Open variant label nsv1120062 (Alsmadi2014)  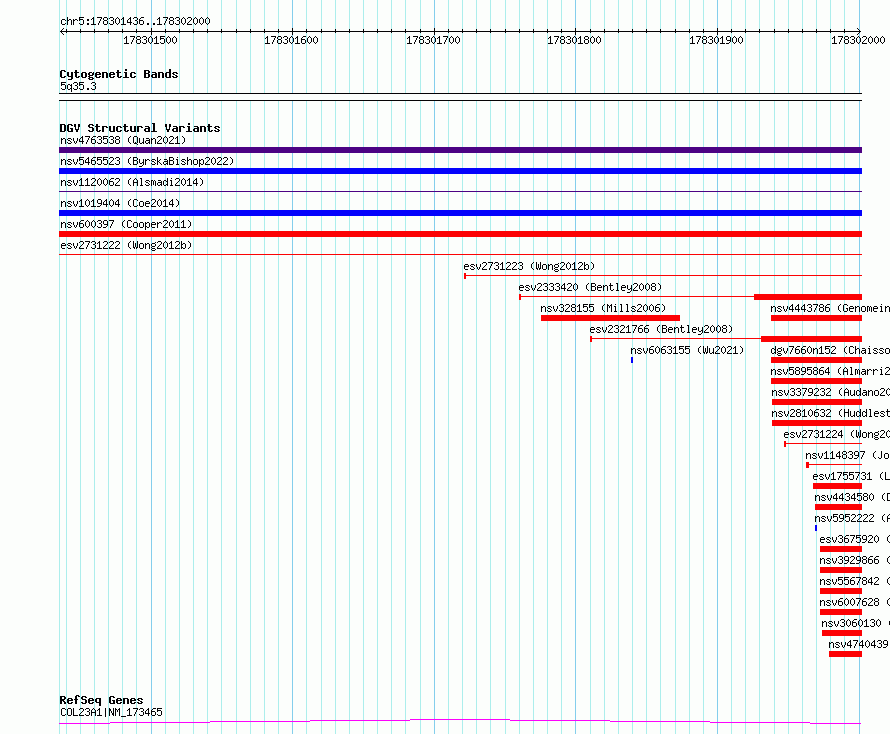point(132,182)
